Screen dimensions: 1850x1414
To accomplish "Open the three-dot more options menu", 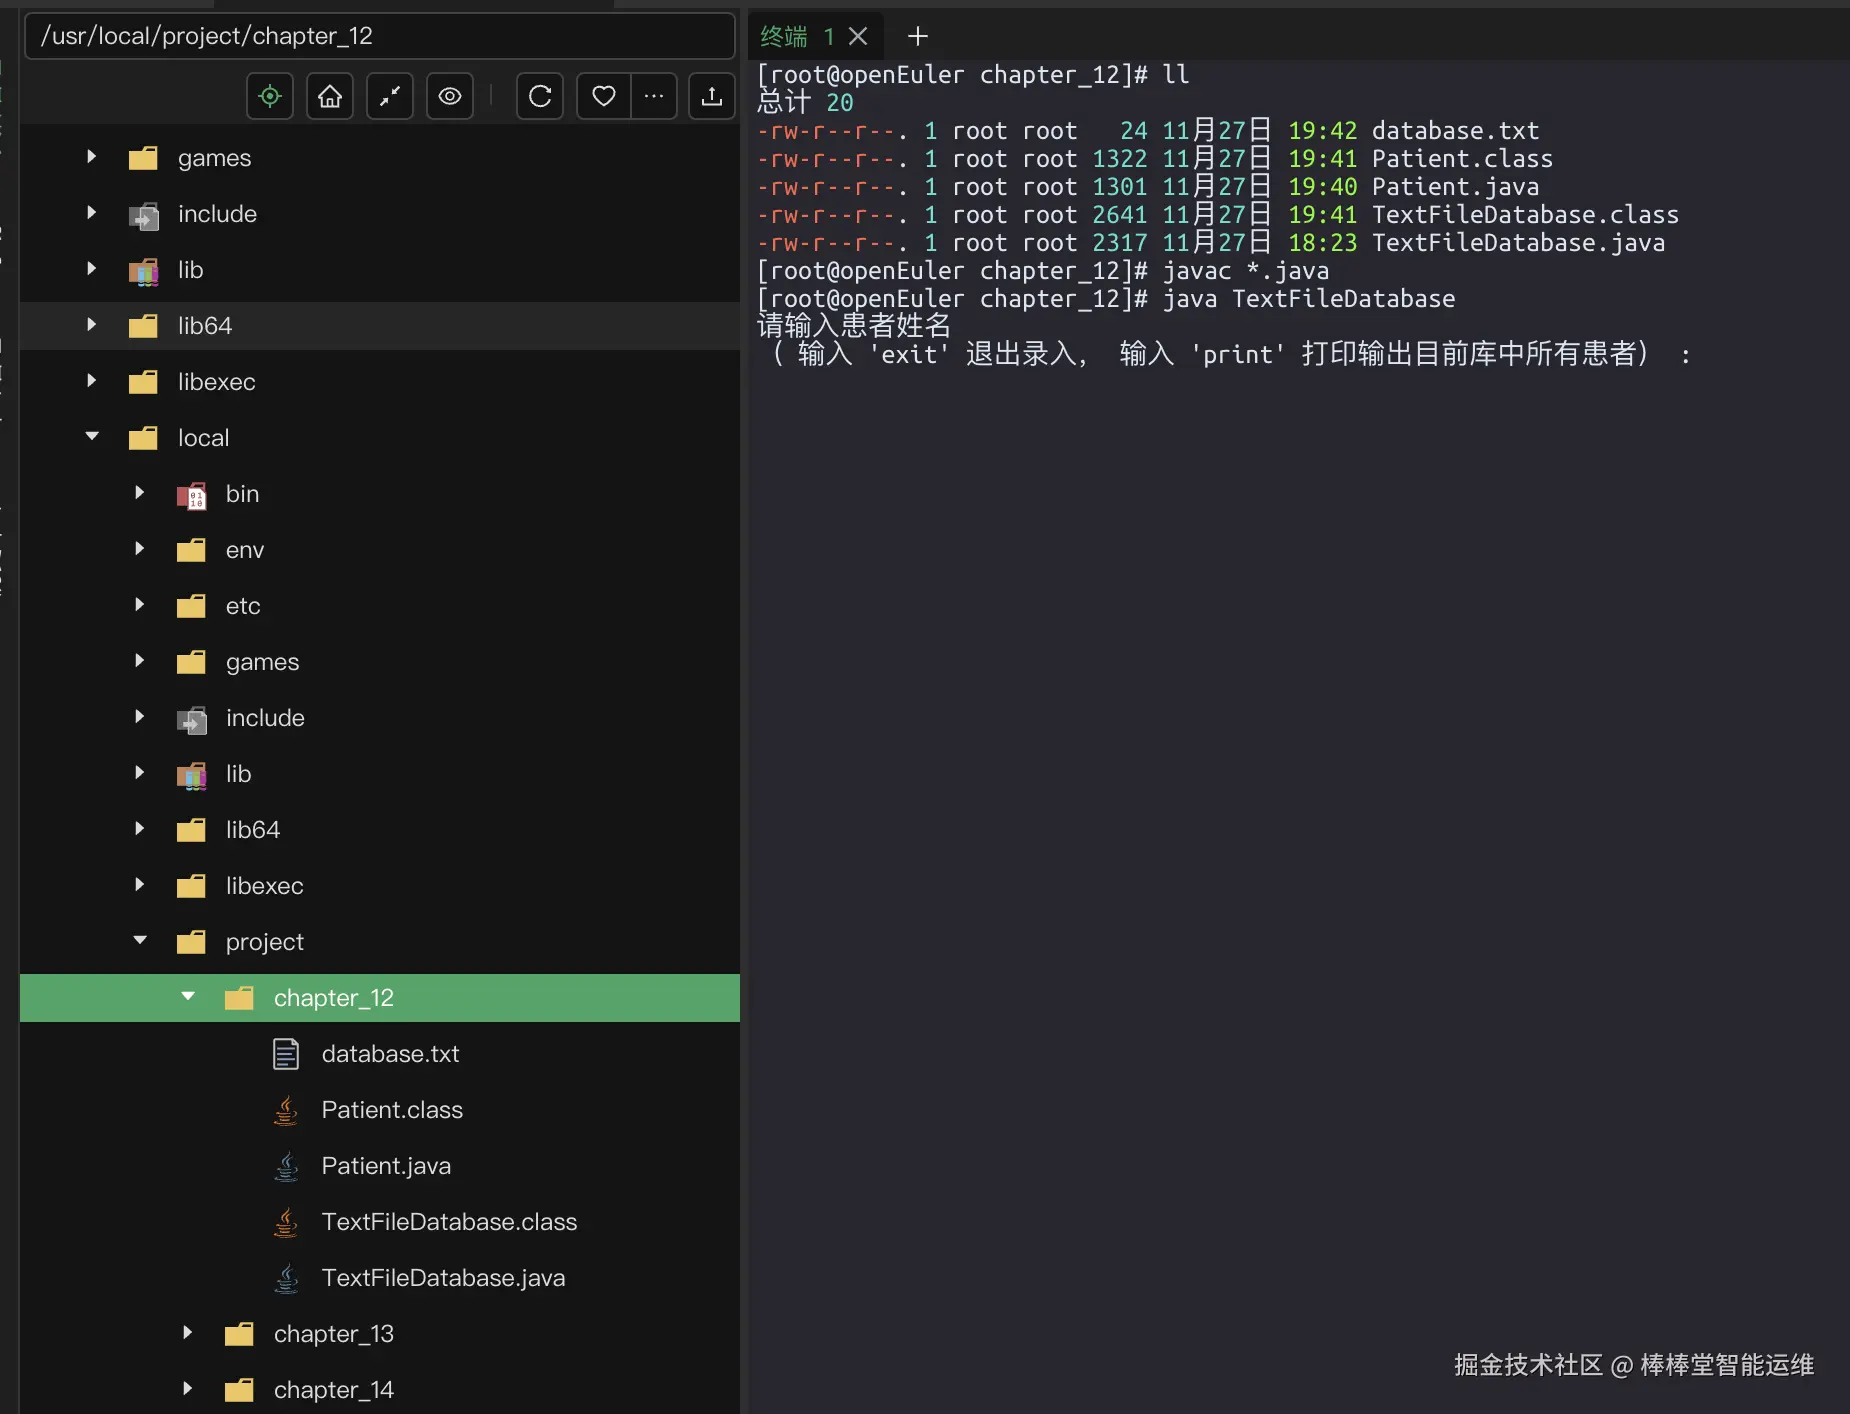I will click(654, 96).
